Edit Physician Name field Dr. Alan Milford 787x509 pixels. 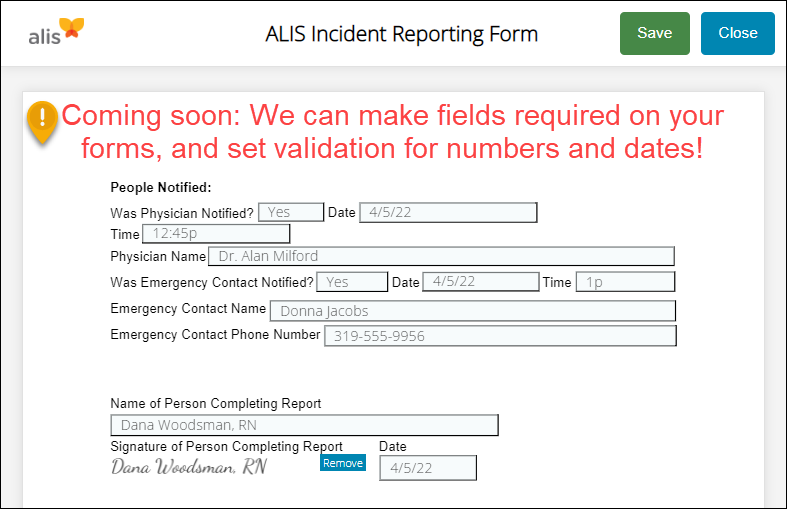(441, 256)
